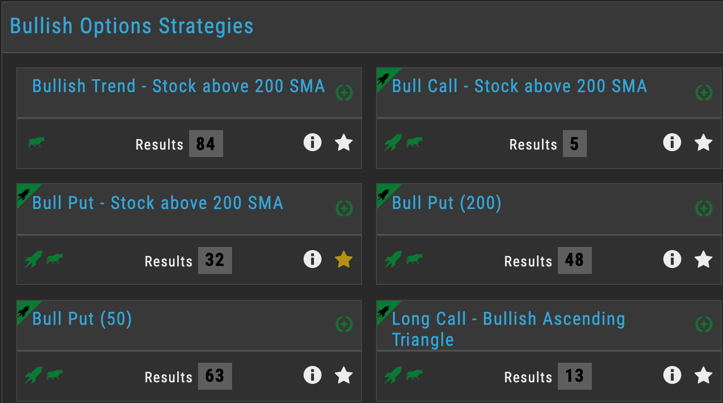
Task: Click the green plus on Long Call Ascending Triangle
Action: pyautogui.click(x=704, y=324)
